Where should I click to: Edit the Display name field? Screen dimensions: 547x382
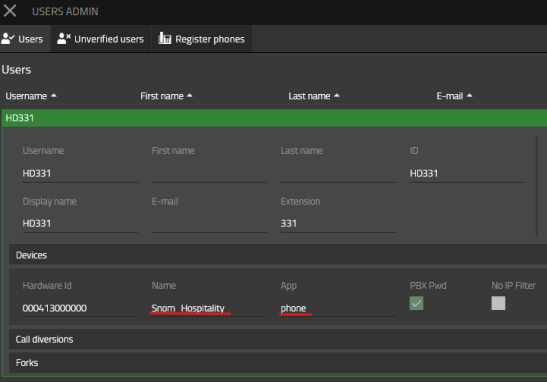80,224
